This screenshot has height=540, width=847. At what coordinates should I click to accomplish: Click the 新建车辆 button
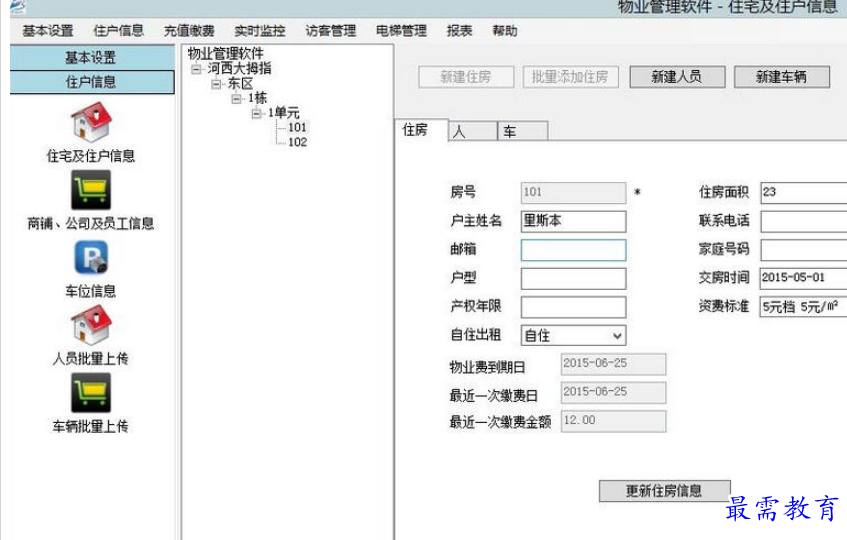(782, 77)
